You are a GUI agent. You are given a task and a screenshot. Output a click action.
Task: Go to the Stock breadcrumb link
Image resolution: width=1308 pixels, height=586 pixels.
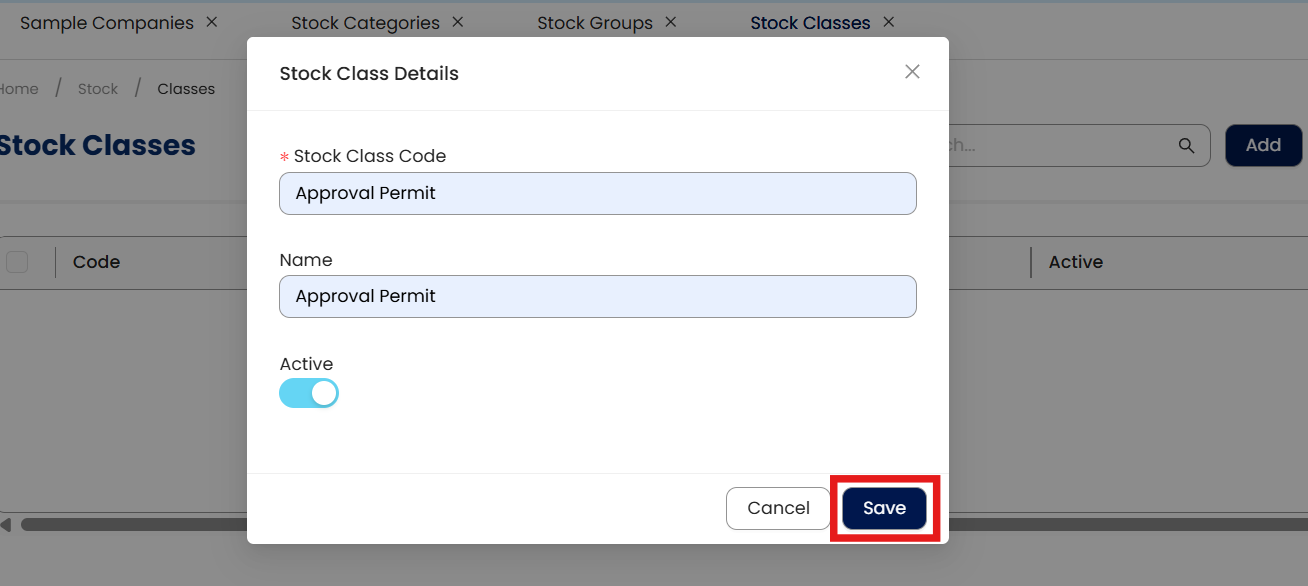click(98, 89)
